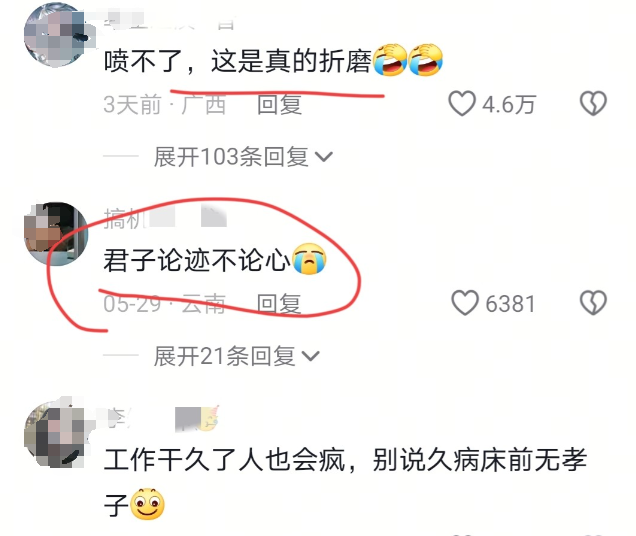Open first commenter's pixelated avatar
The width and height of the screenshot is (636, 536).
coord(56,35)
